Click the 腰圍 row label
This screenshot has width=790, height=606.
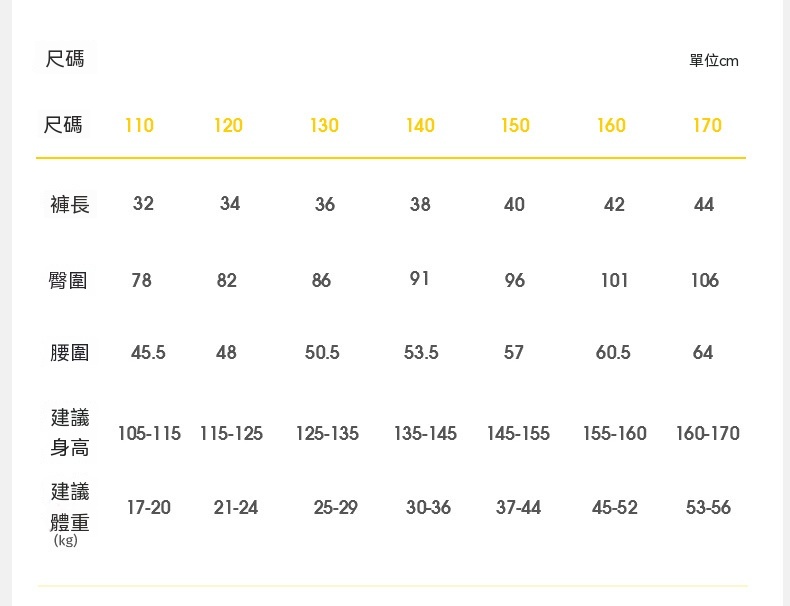click(x=70, y=353)
